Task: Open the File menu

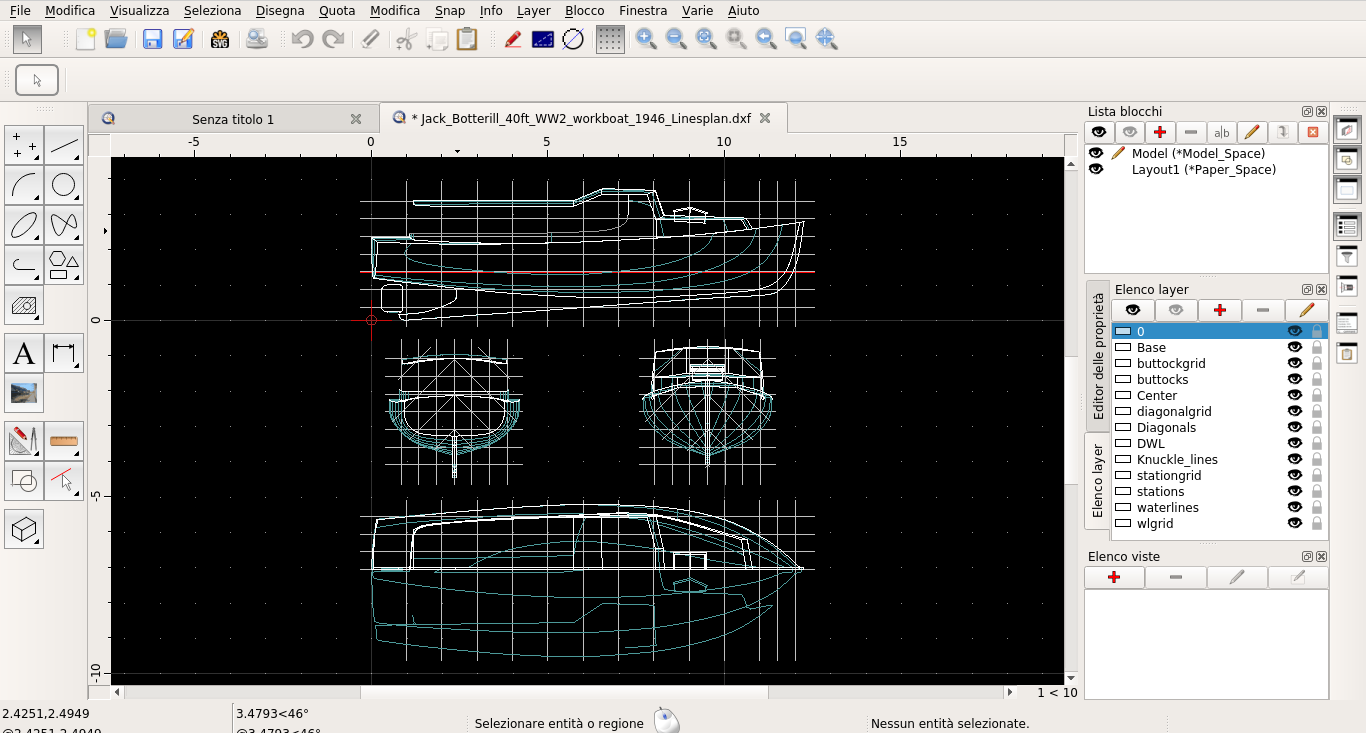Action: tap(20, 10)
